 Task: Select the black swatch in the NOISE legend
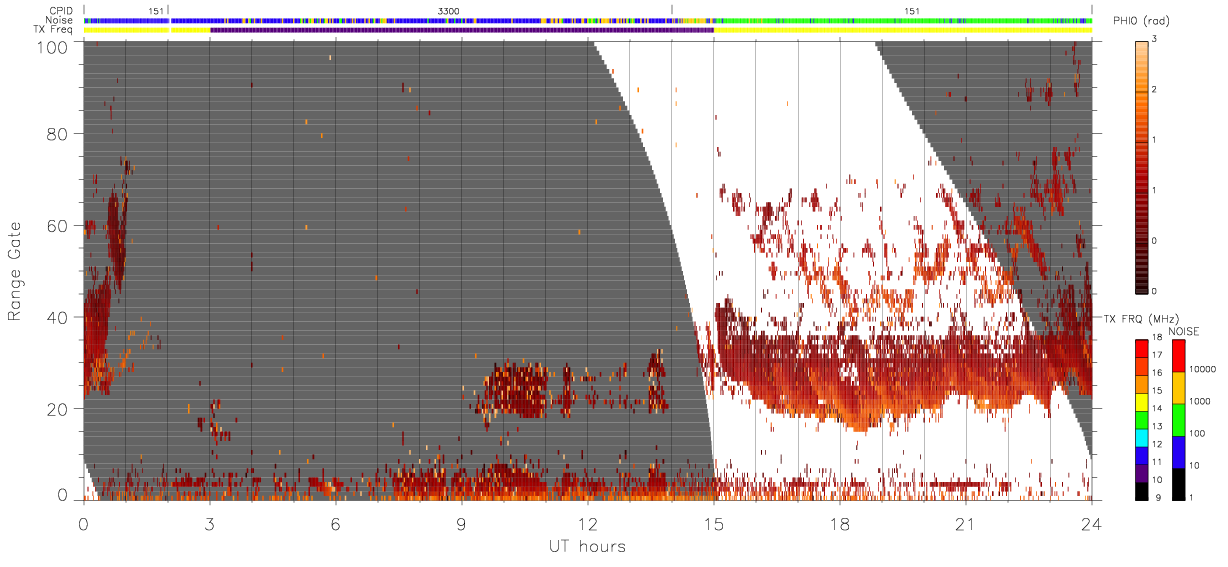click(x=1179, y=484)
